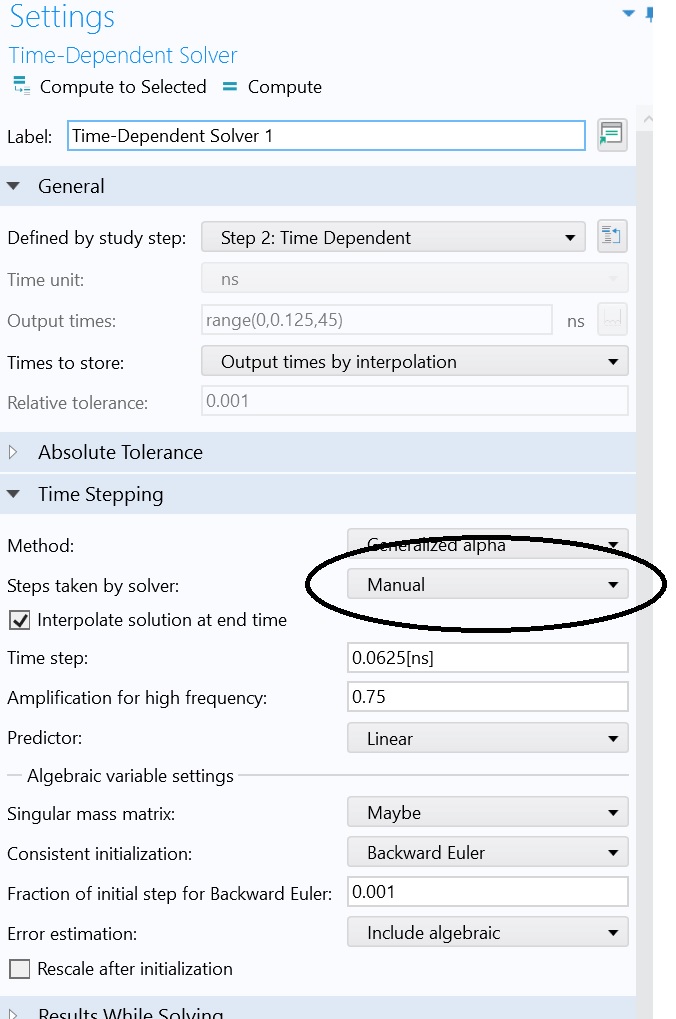This screenshot has width=676, height=1019.
Task: Open the Settings panel menu arrow
Action: [628, 13]
